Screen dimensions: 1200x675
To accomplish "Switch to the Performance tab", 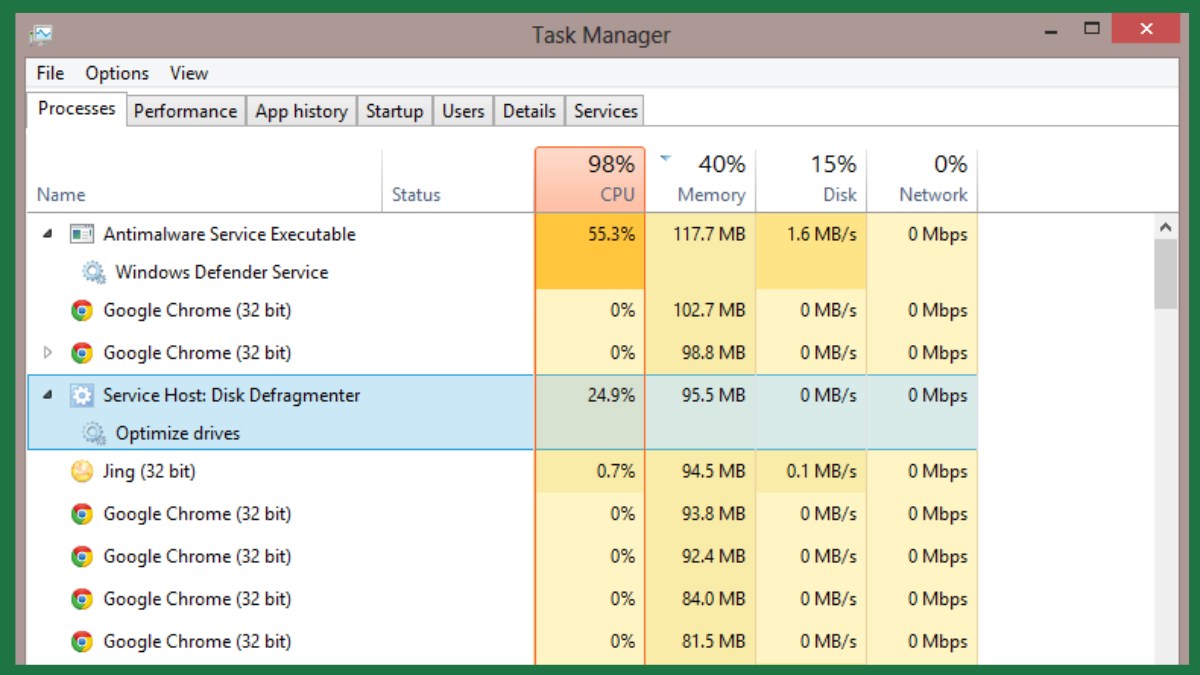I will click(x=185, y=111).
